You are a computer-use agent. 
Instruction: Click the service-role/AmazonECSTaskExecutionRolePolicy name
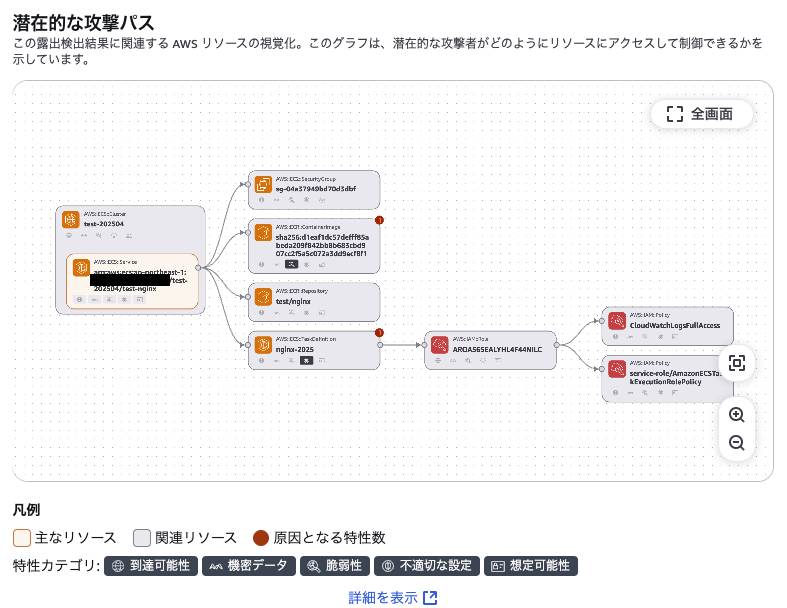675,378
